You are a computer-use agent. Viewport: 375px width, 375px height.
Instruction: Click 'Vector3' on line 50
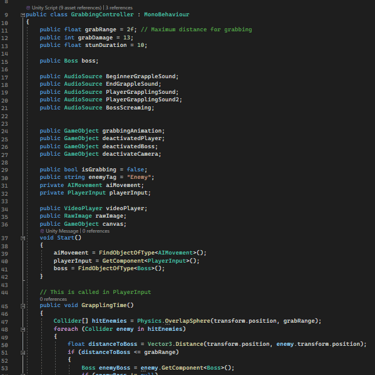160,344
